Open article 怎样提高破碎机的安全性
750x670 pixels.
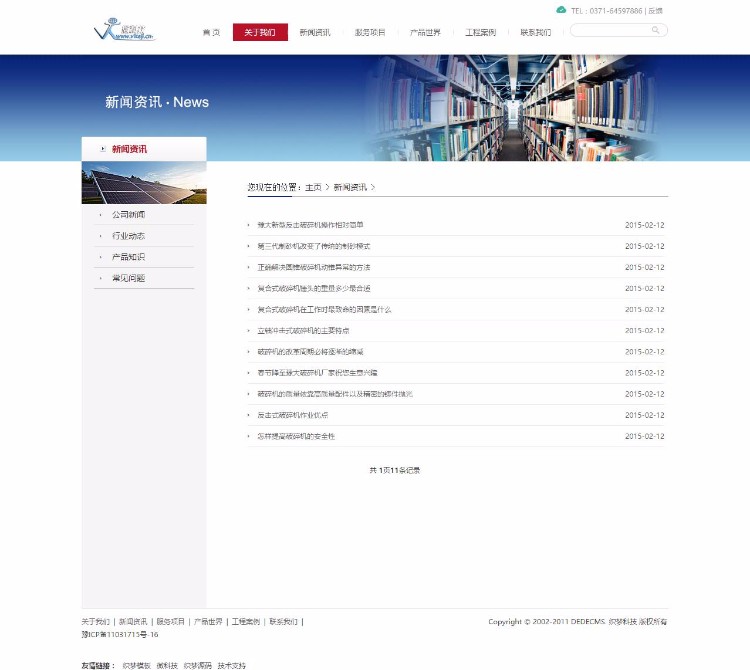click(296, 436)
